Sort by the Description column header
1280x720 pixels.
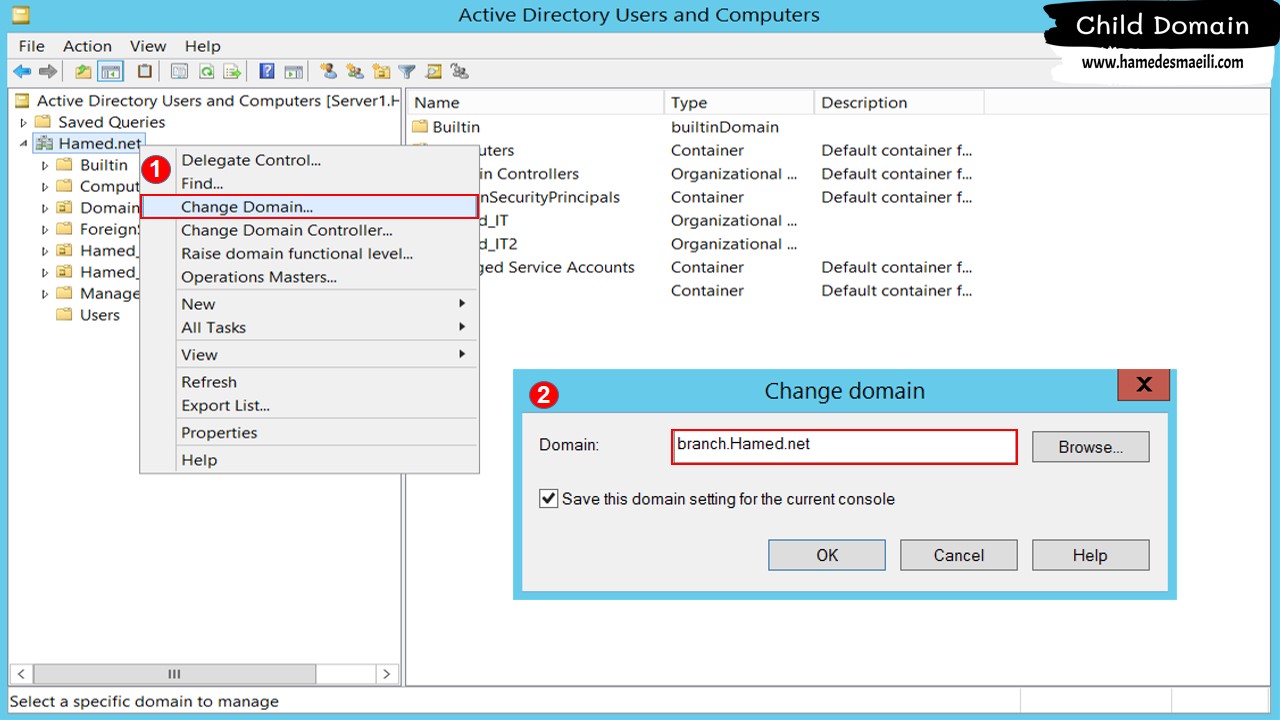[x=899, y=102]
